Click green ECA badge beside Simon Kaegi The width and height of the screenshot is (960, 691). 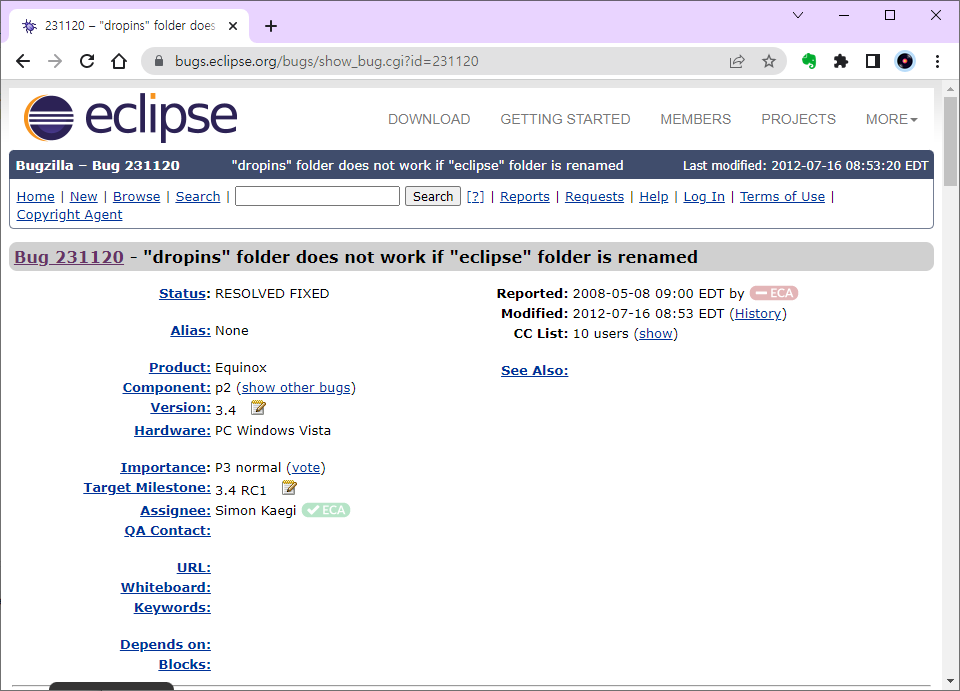[x=326, y=510]
